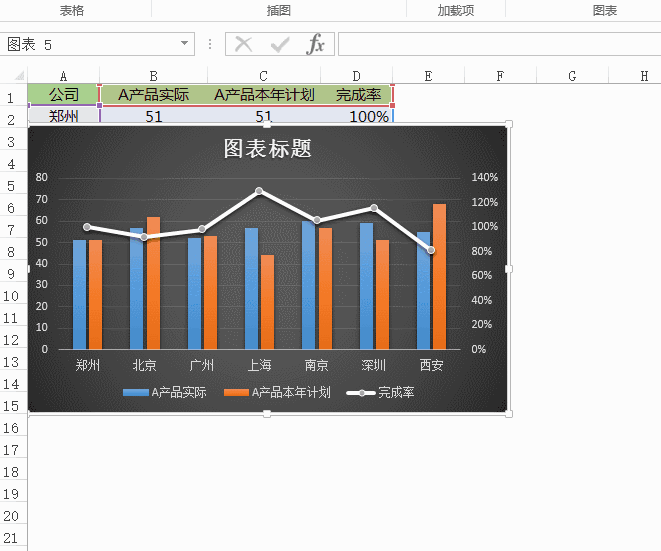661x551 pixels.
Task: Click the Name Box showing 图表 5
Action: pyautogui.click(x=88, y=44)
